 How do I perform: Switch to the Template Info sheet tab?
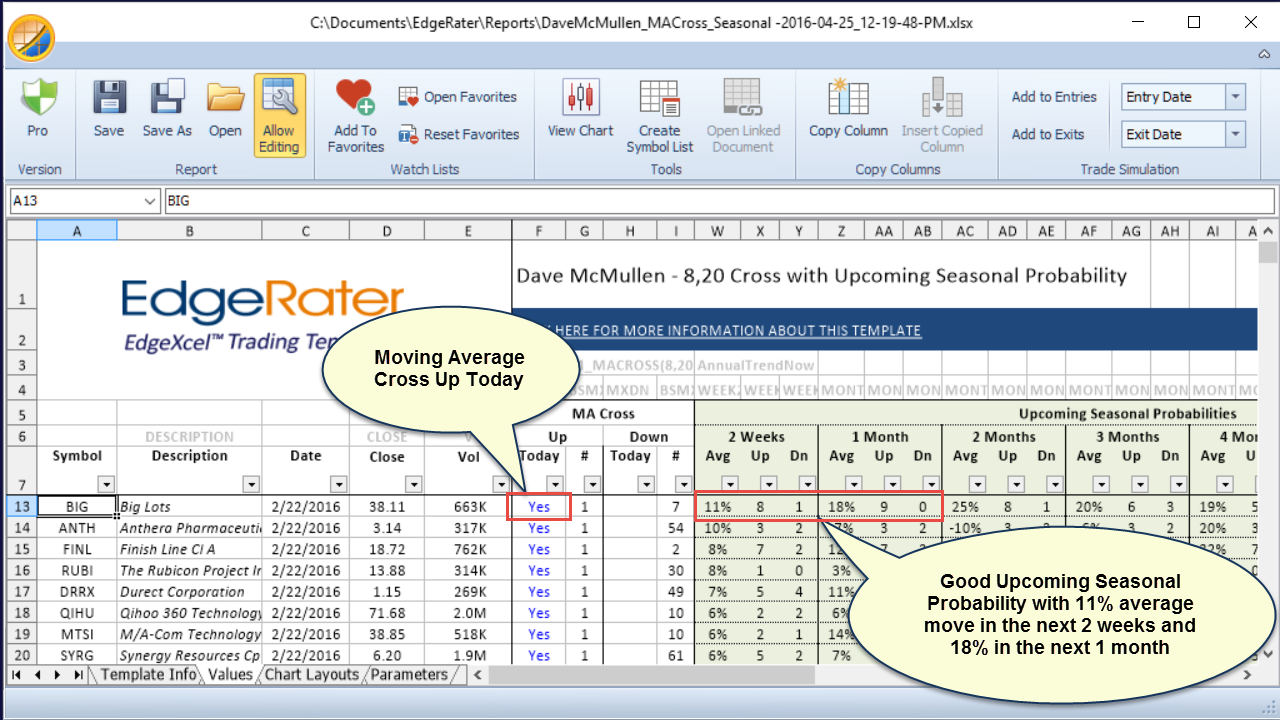(148, 675)
